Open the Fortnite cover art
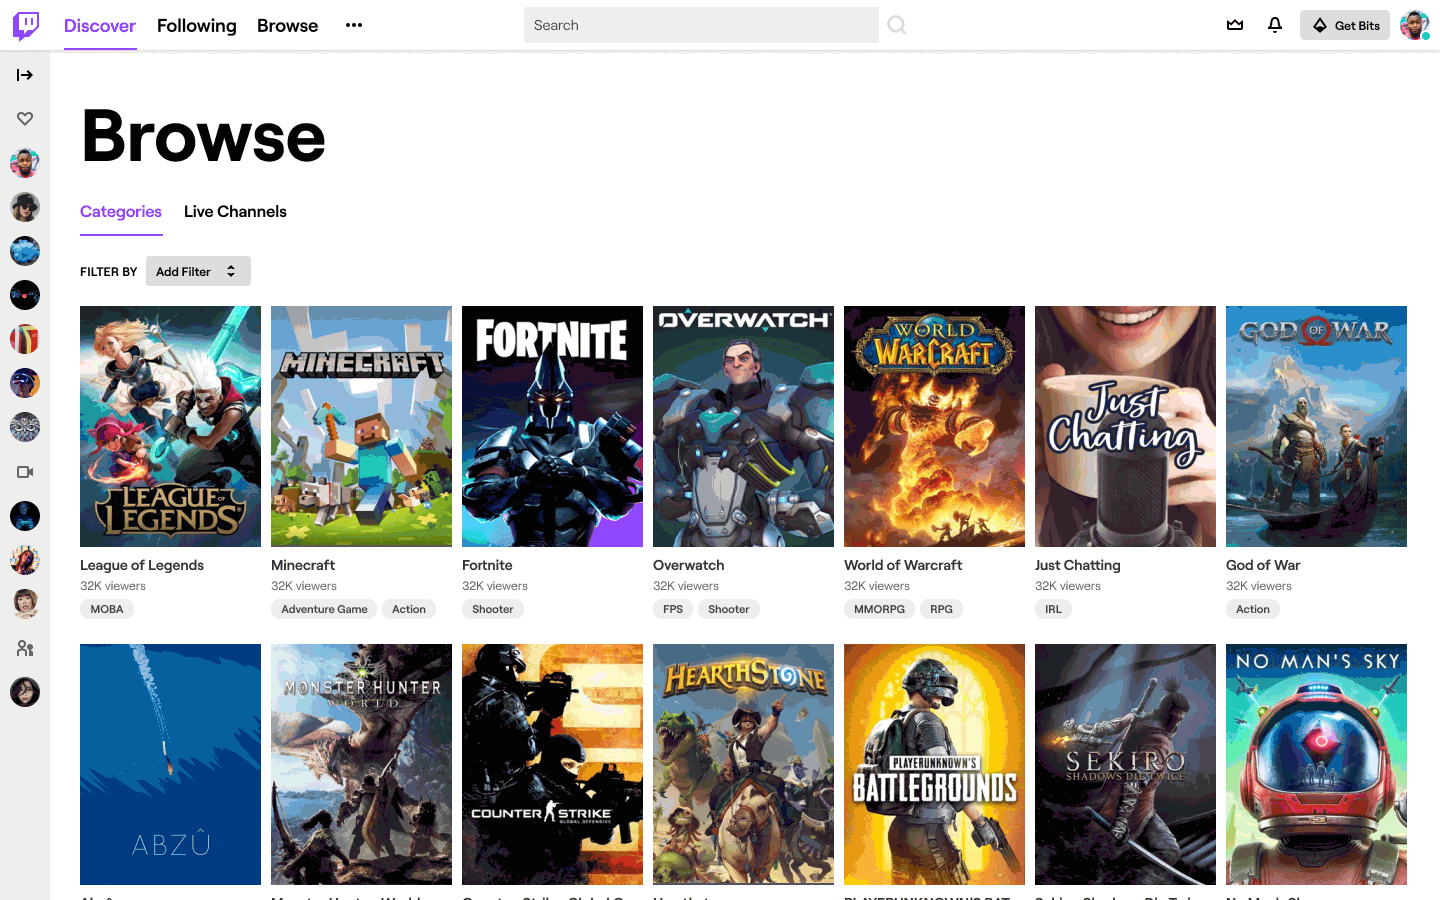 (552, 427)
